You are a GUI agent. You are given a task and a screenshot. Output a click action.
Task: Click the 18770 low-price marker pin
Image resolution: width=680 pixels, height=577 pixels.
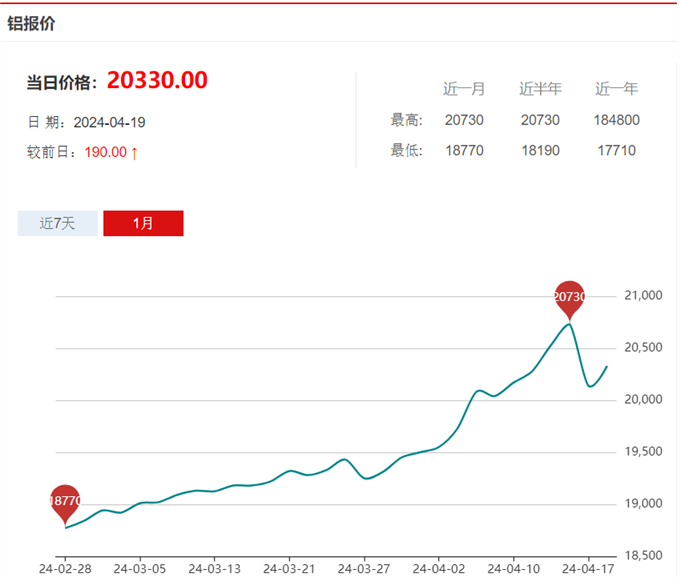point(65,504)
